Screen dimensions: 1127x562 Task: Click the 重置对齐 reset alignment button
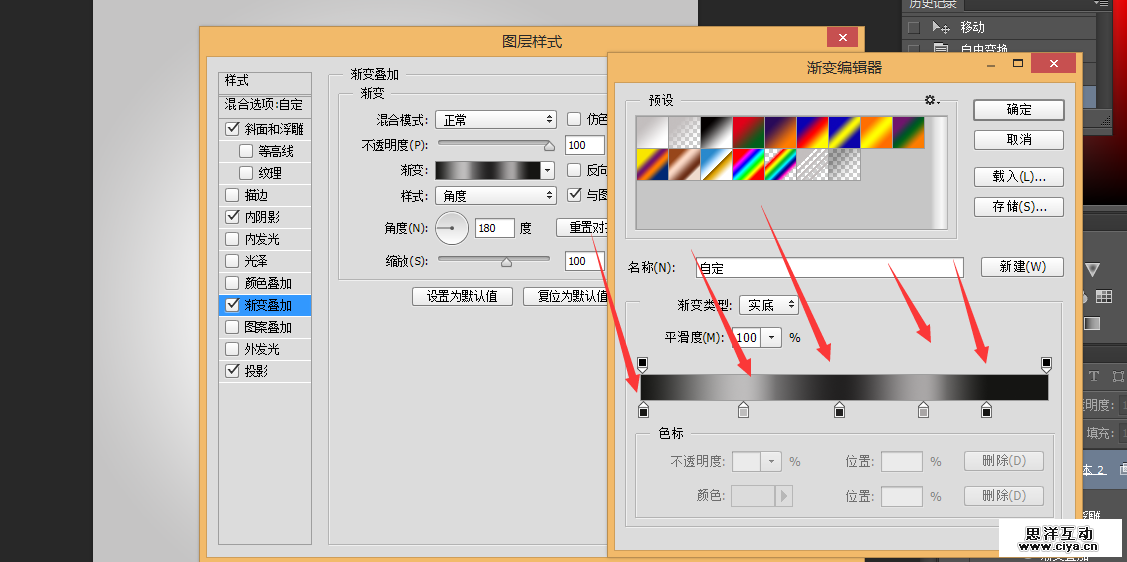tap(583, 228)
